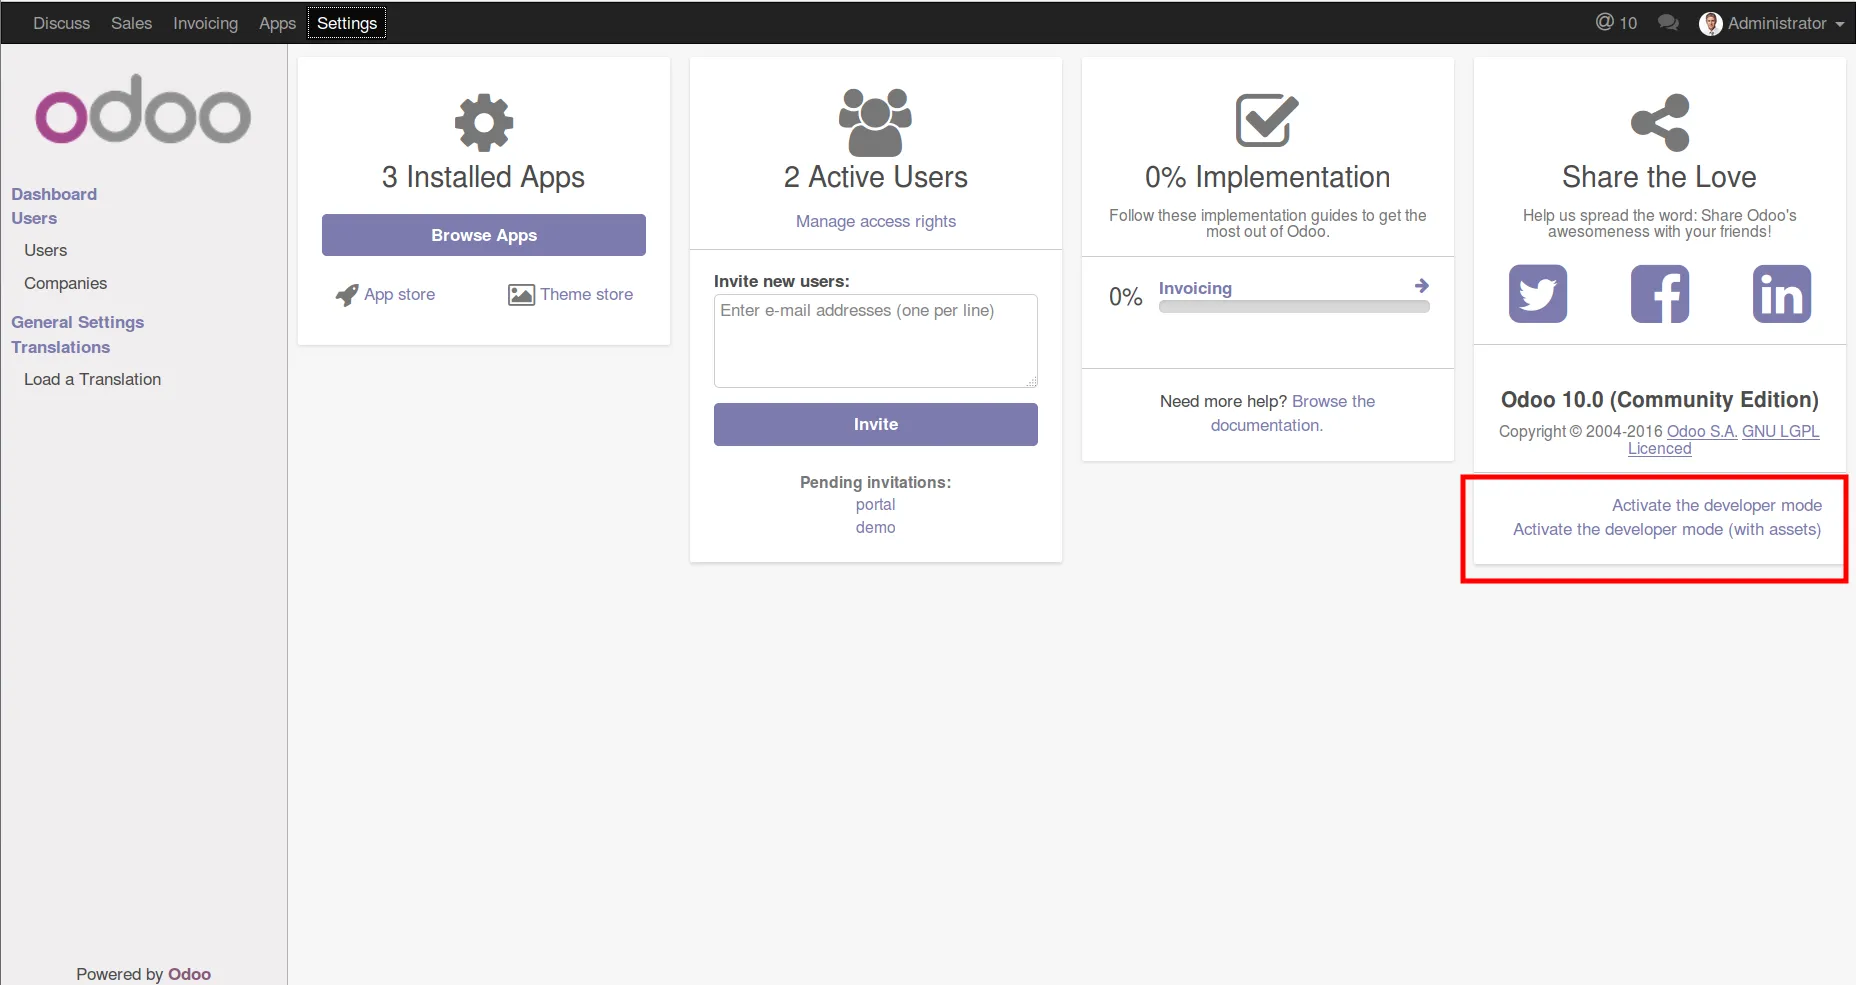1856x985 pixels.
Task: Open the Discuss menu
Action: (x=62, y=23)
